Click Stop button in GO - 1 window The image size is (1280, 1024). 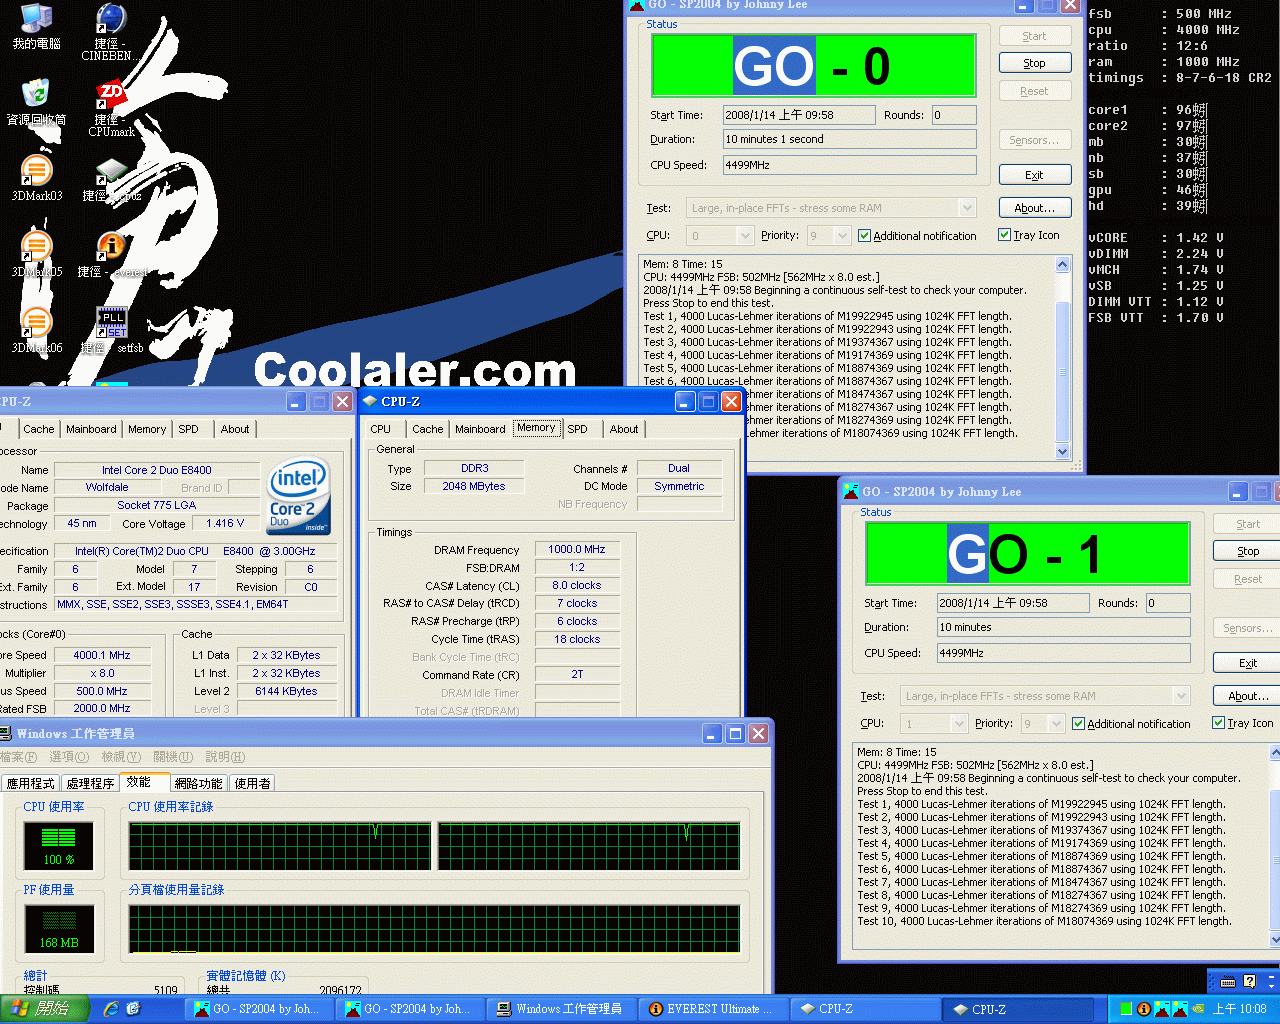[x=1248, y=551]
